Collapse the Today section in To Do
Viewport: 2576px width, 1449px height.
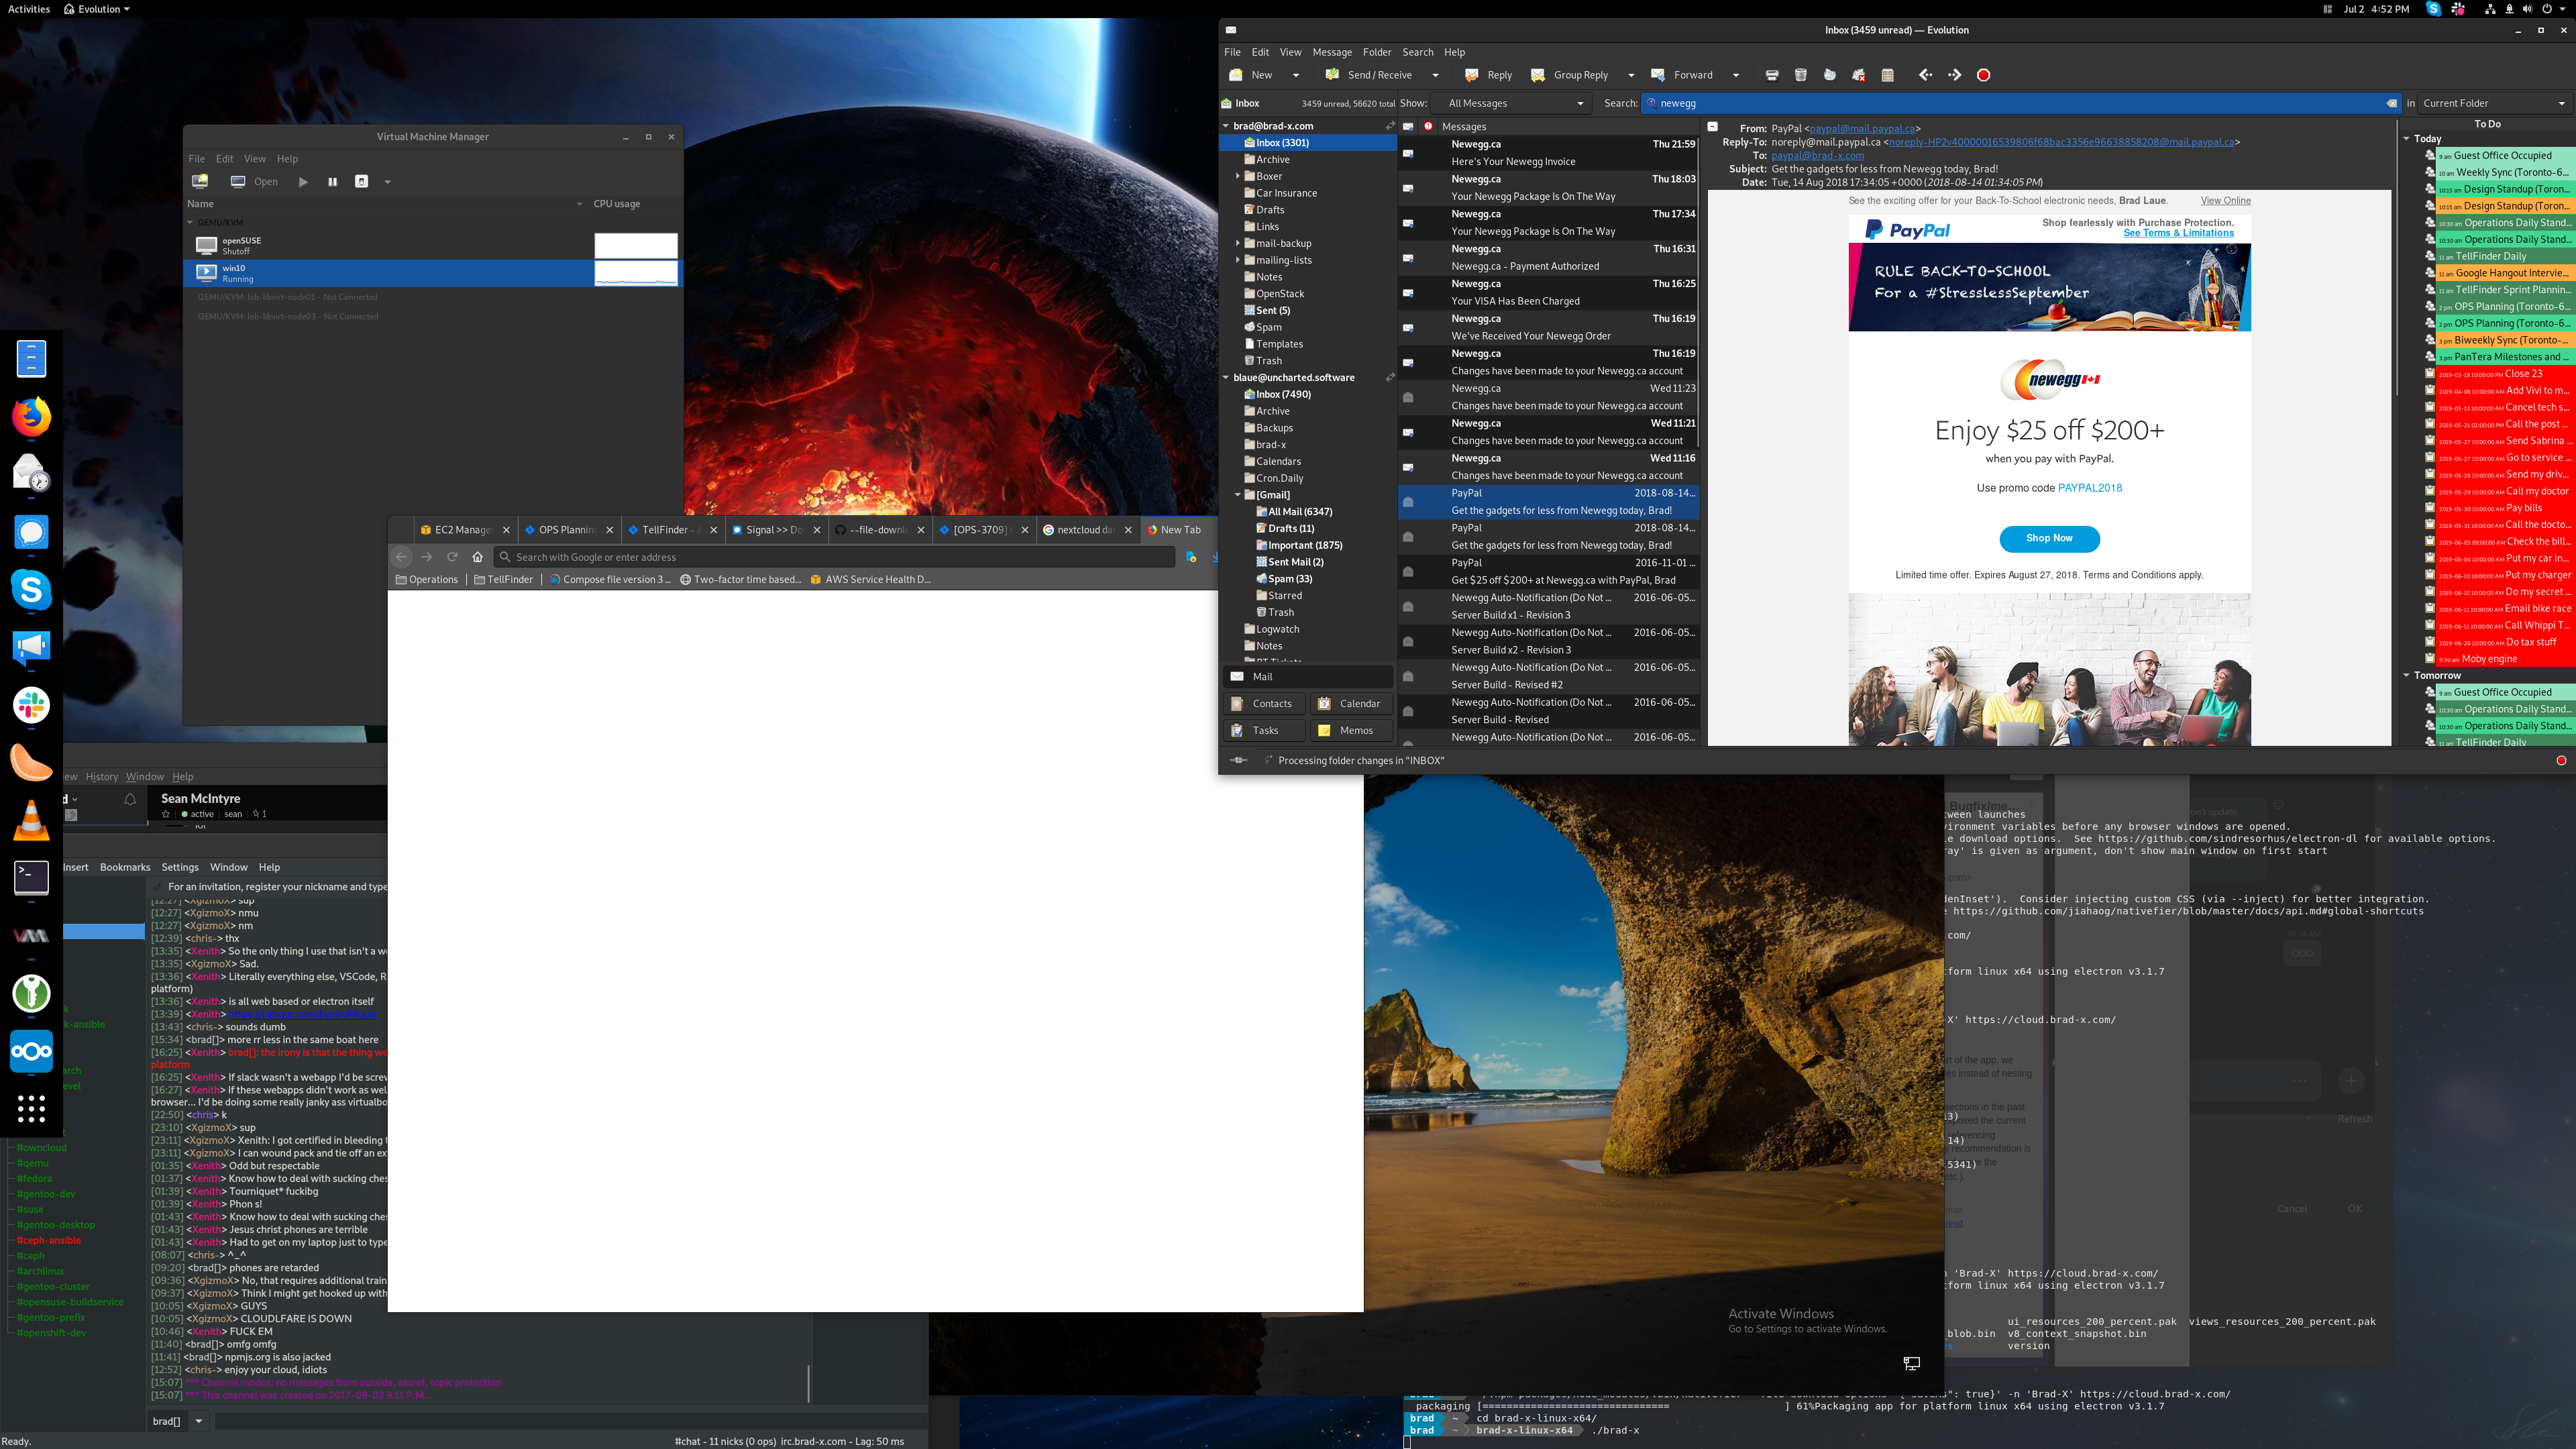[x=2407, y=139]
